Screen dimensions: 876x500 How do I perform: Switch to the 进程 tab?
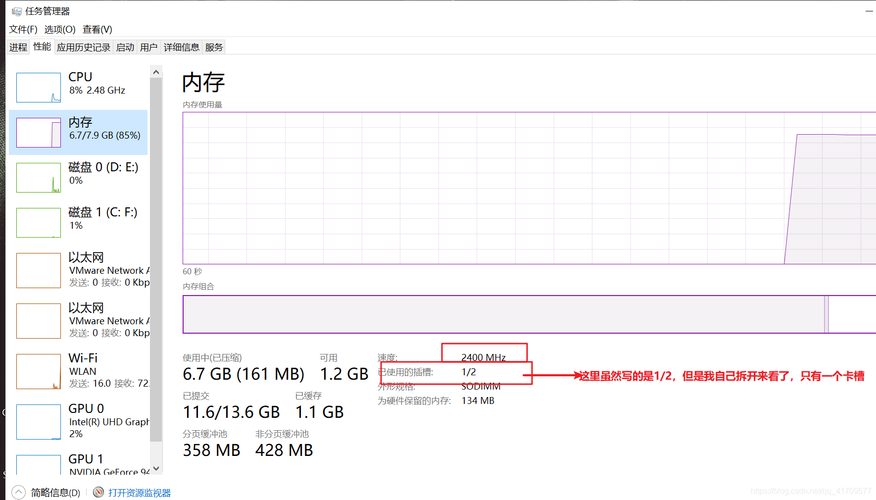tap(18, 47)
